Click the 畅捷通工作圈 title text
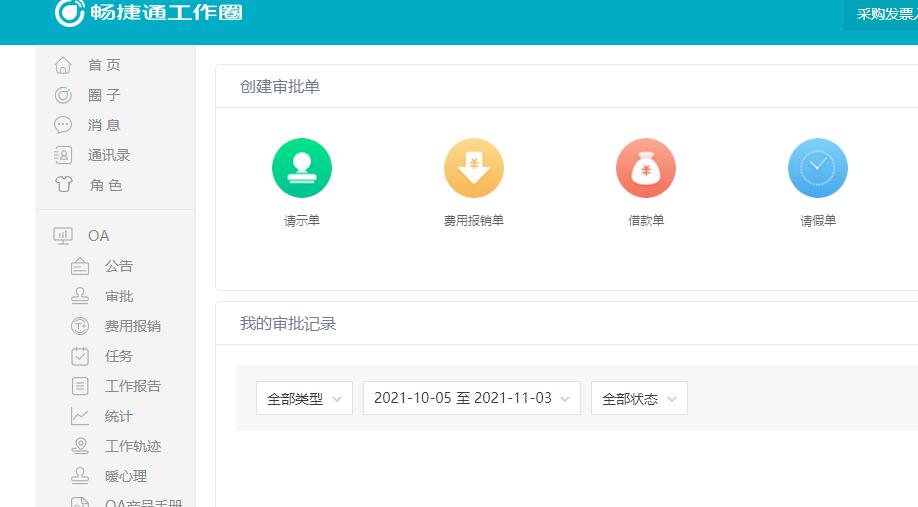This screenshot has width=918, height=507. click(166, 12)
